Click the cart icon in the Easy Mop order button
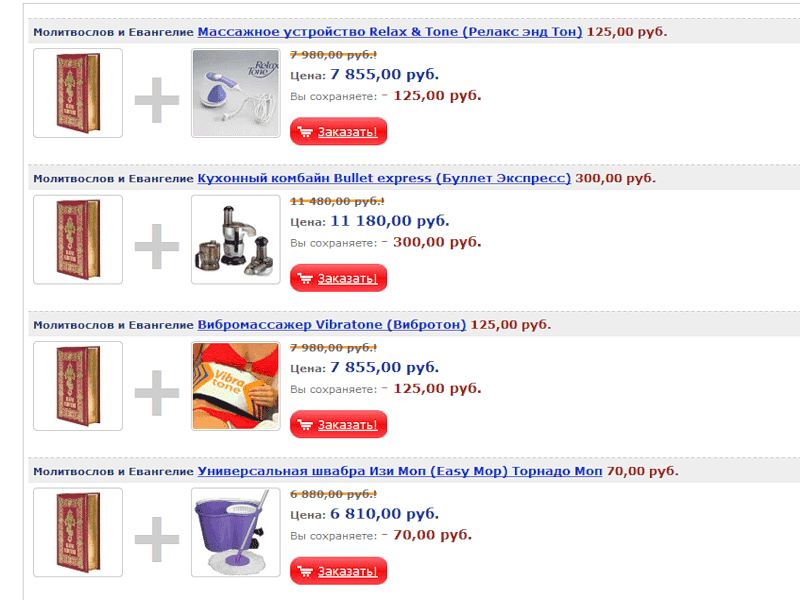 305,571
